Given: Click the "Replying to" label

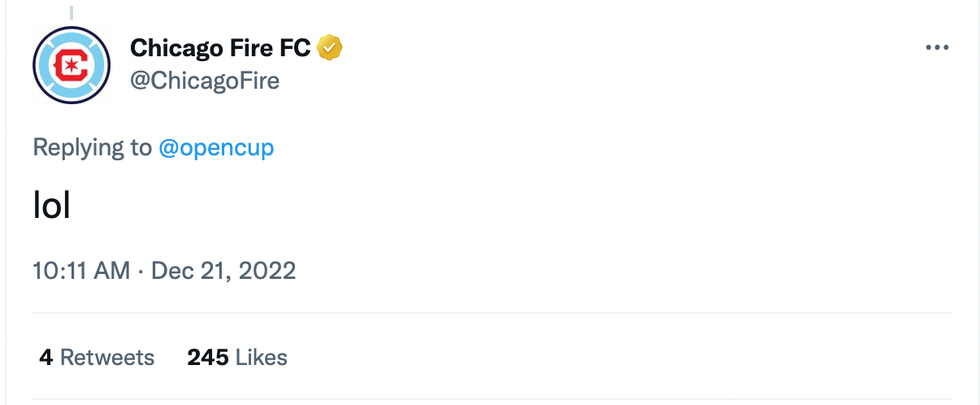Looking at the screenshot, I should 92,148.
